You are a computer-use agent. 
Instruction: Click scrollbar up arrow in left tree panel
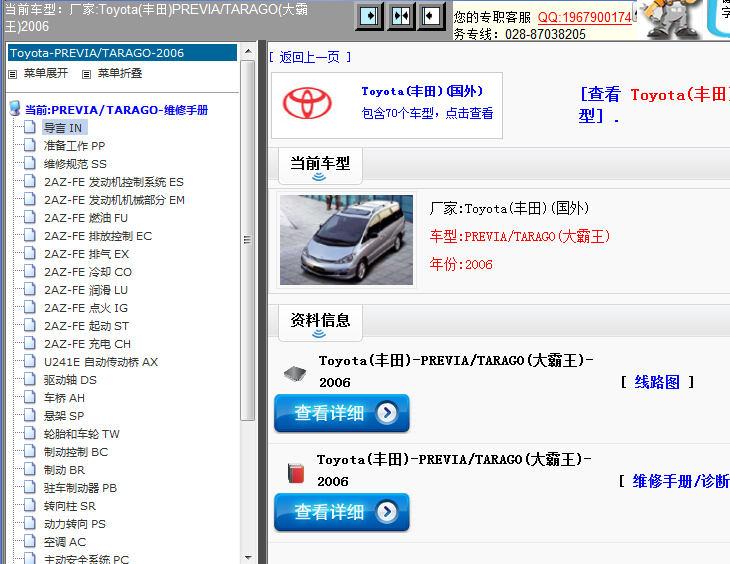point(248,51)
